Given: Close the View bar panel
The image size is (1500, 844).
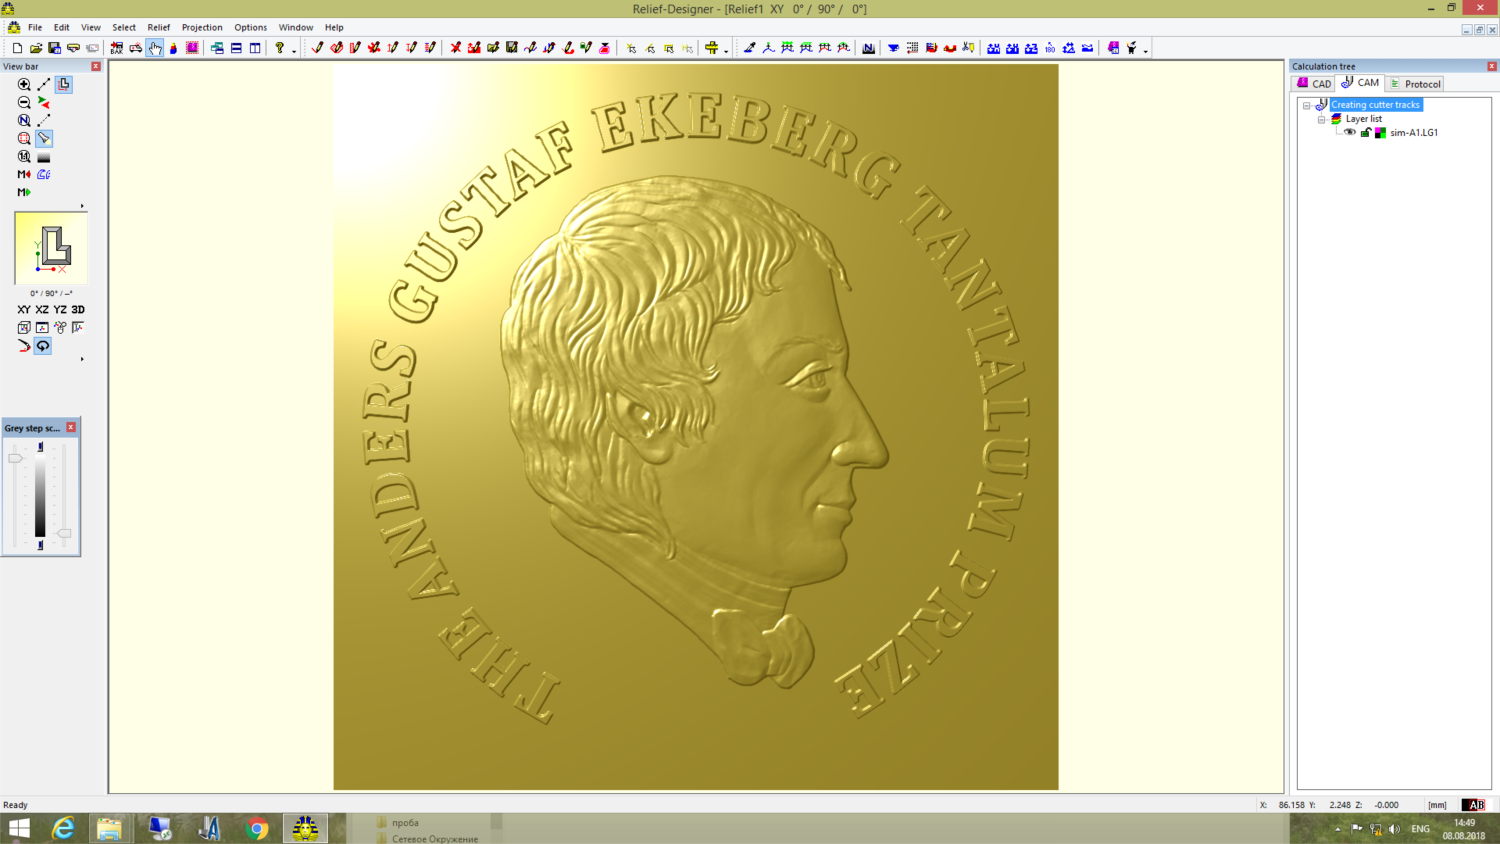Looking at the screenshot, I should point(96,66).
